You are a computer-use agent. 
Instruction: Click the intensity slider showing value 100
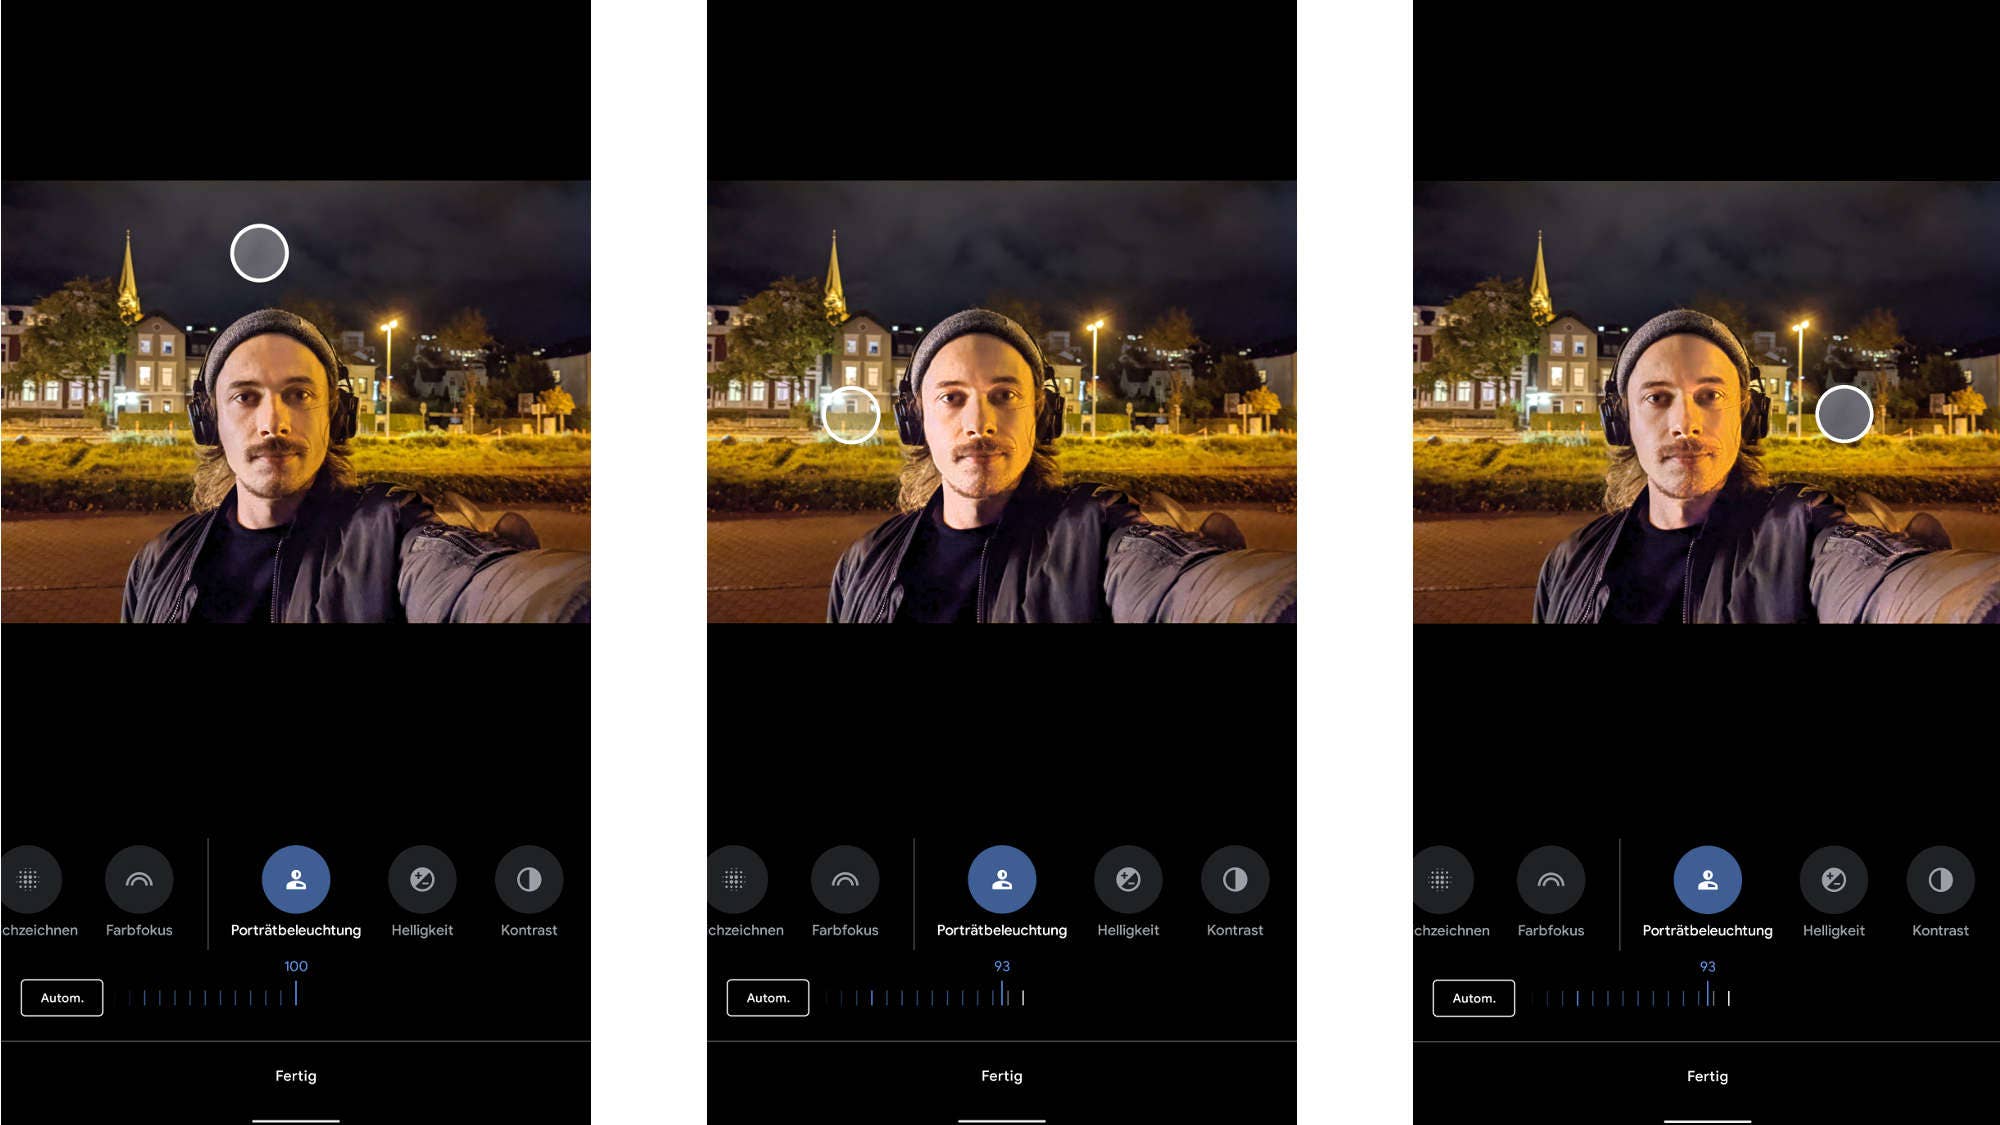(296, 995)
